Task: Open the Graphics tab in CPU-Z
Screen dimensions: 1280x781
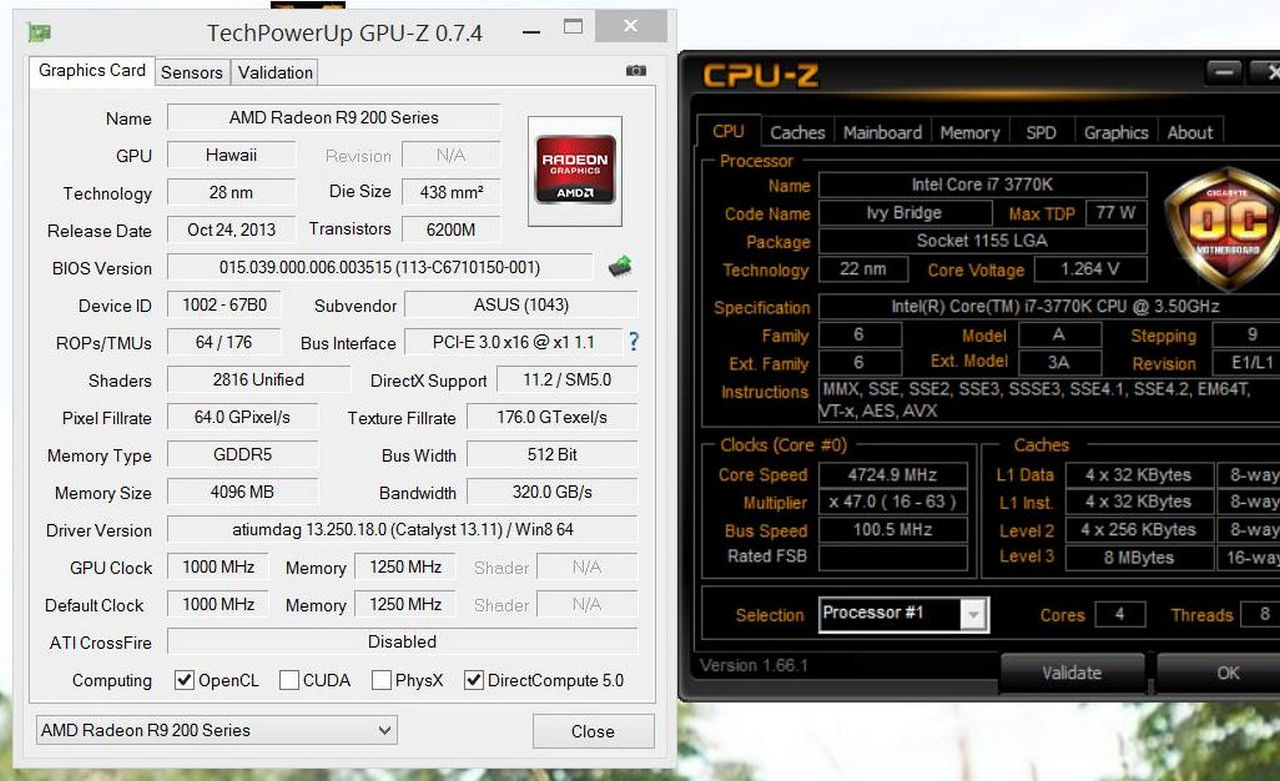Action: tap(1116, 132)
